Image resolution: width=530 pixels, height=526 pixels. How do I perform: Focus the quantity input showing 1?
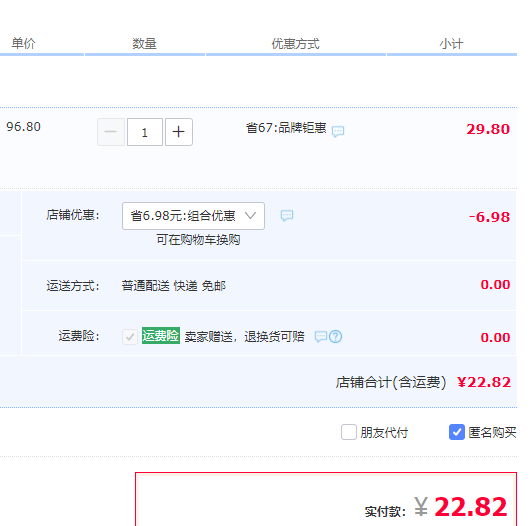click(145, 132)
